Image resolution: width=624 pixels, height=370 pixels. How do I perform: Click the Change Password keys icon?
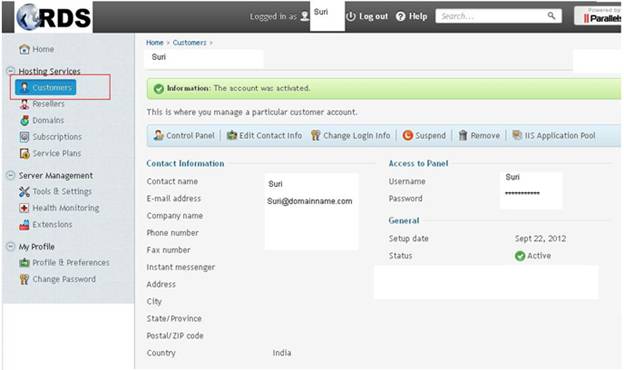tap(24, 279)
